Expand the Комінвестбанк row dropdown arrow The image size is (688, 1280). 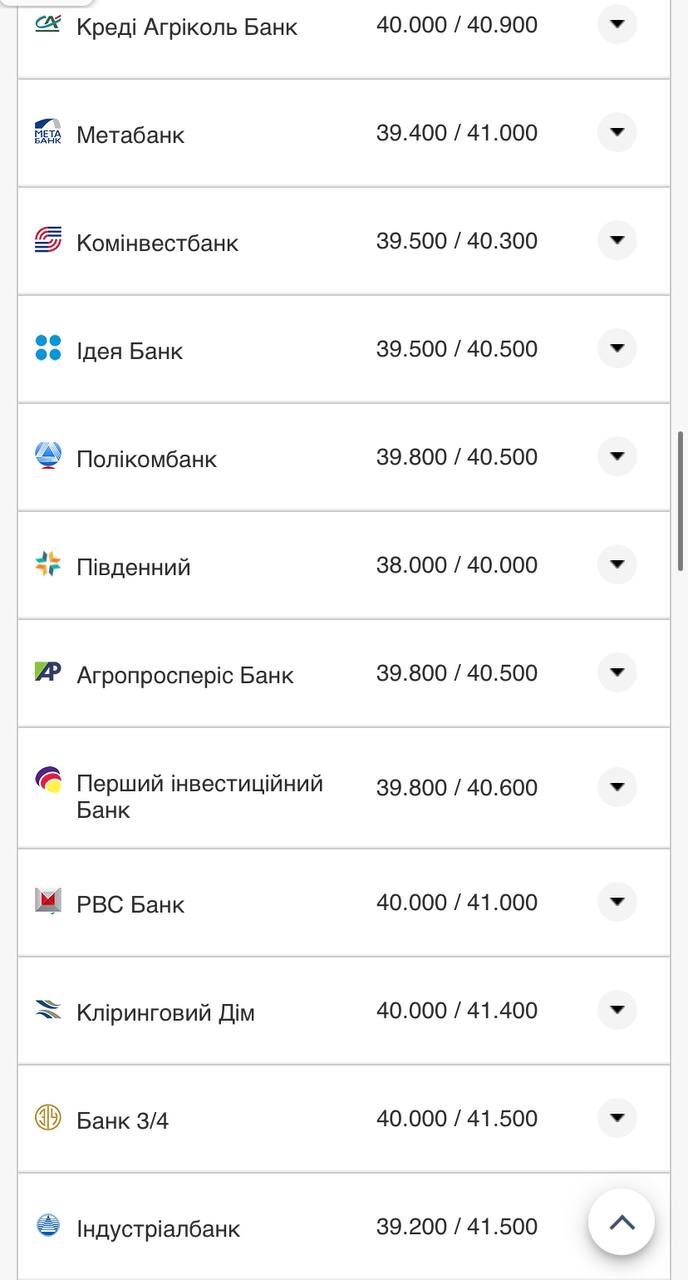pos(617,240)
